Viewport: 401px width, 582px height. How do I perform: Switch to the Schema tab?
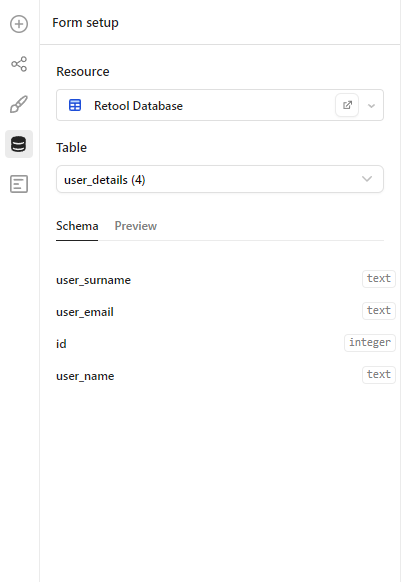77,226
